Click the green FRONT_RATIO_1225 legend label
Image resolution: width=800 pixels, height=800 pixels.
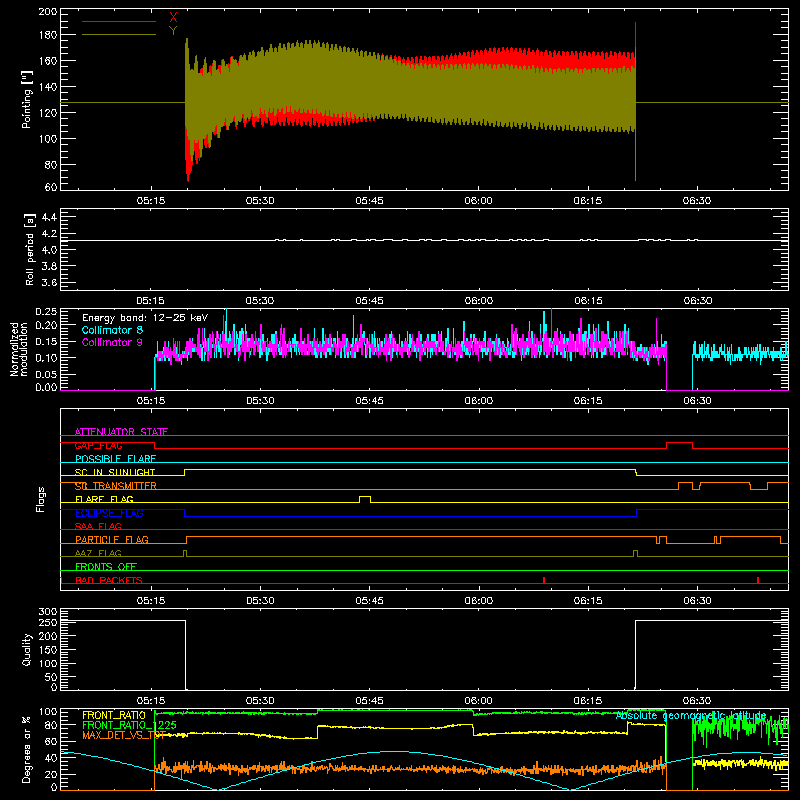(129, 725)
